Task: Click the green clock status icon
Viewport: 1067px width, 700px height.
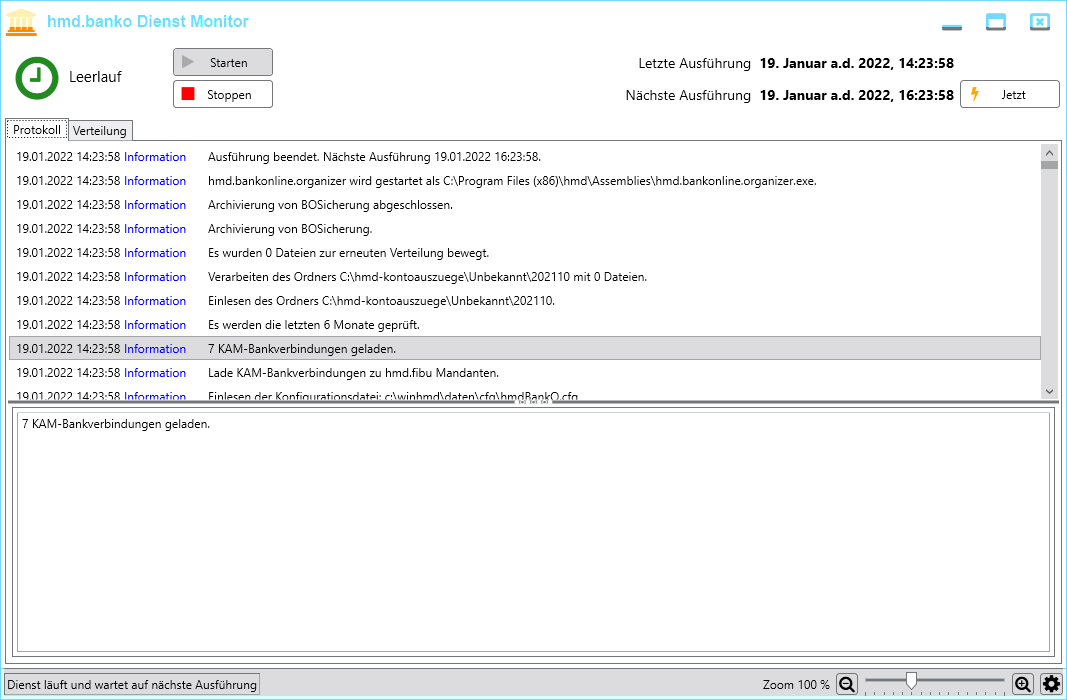Action: pos(37,77)
